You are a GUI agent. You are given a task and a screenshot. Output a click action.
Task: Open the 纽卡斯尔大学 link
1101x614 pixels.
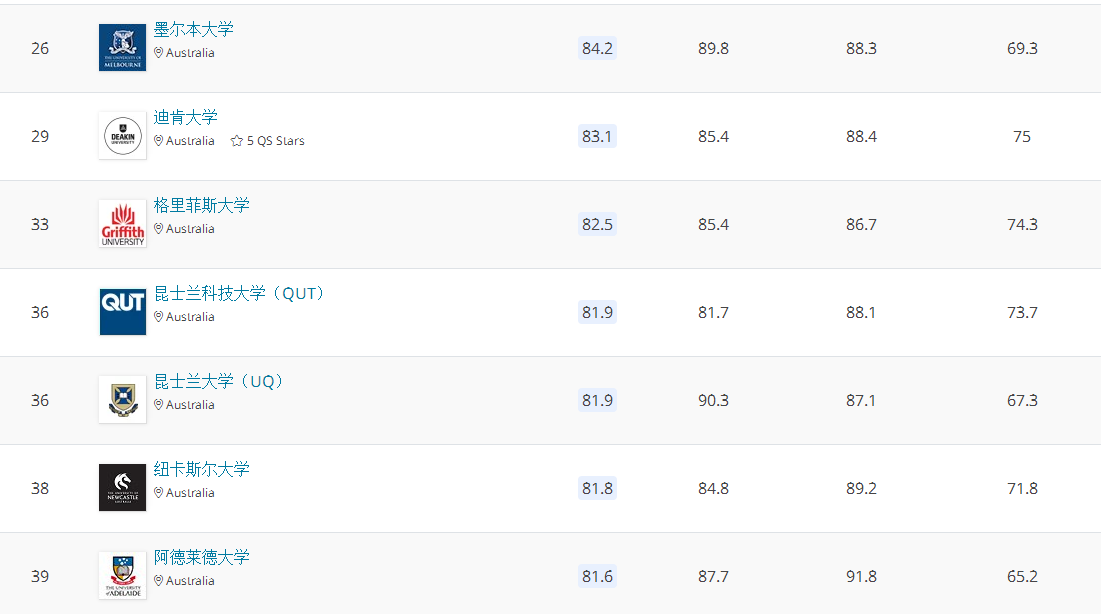tap(202, 469)
